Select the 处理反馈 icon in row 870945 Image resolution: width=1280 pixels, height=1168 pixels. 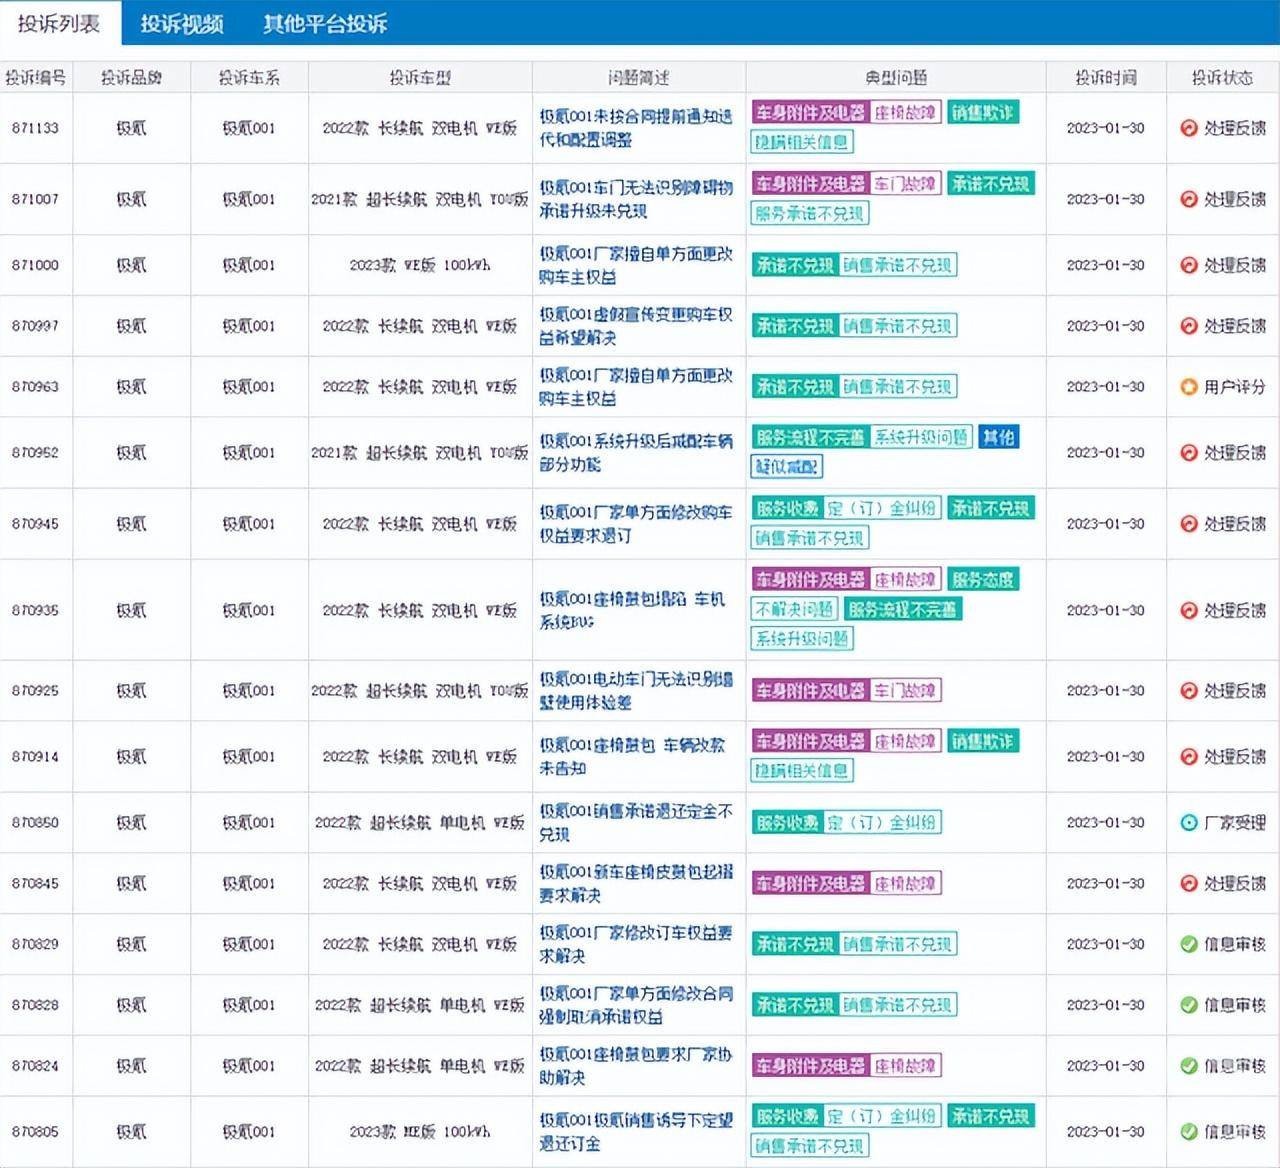click(x=1188, y=524)
